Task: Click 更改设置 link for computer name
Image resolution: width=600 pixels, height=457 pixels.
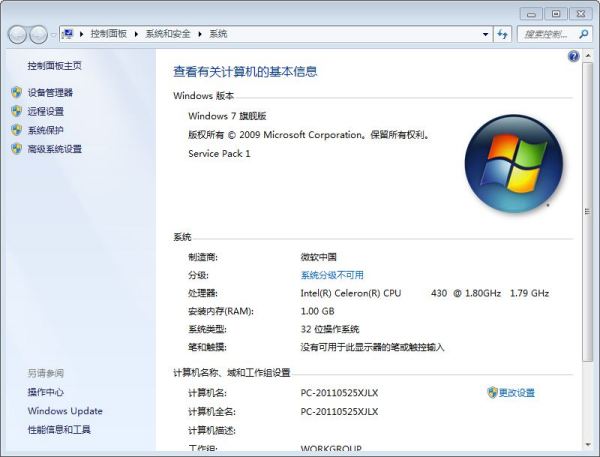Action: (517, 393)
